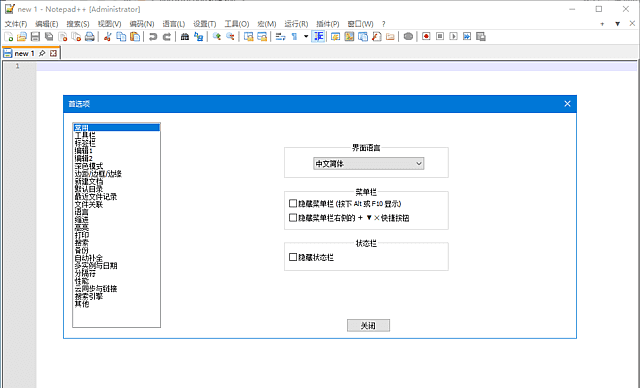
Task: Click the Replace toolbar icon
Action: (198, 37)
